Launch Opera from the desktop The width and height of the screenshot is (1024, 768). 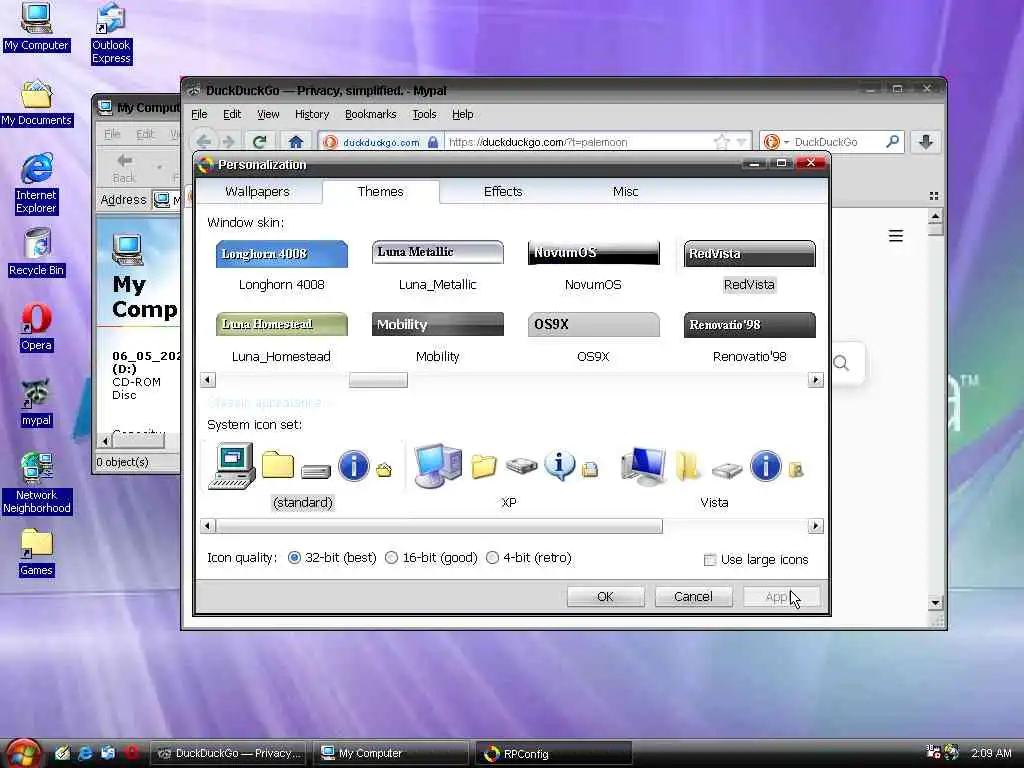pyautogui.click(x=36, y=328)
